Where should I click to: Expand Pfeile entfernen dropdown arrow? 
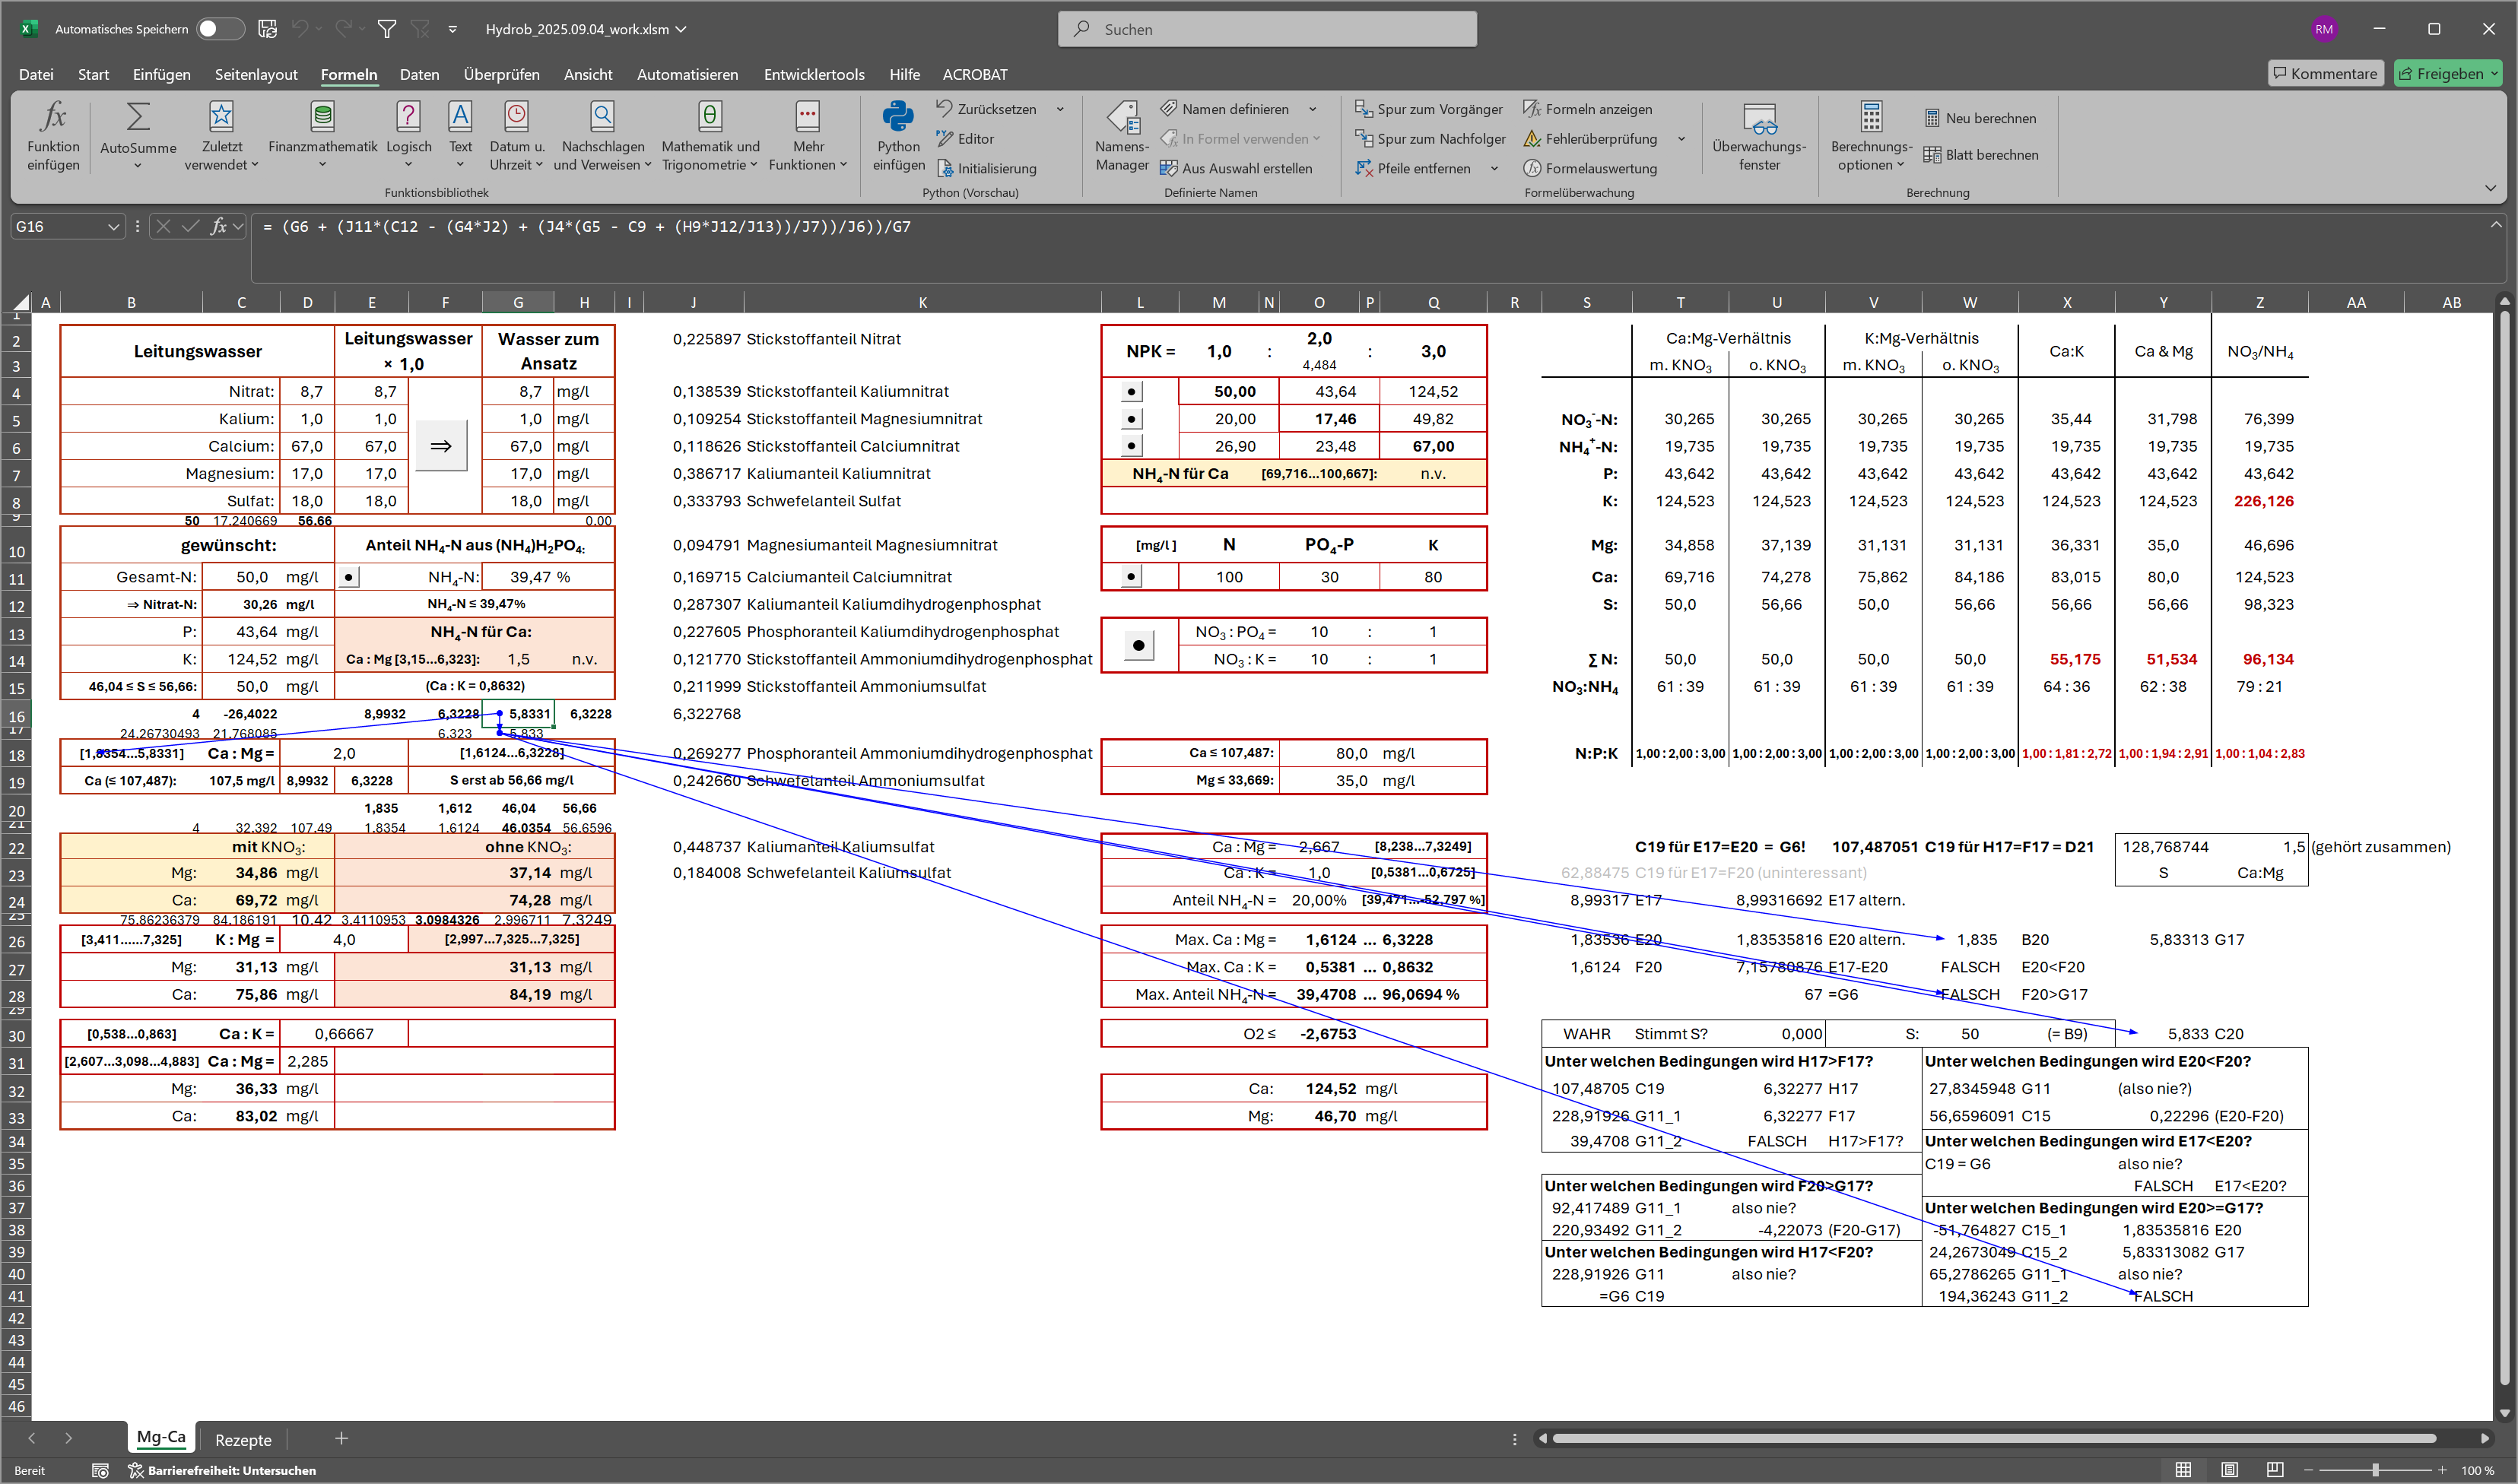pyautogui.click(x=1494, y=169)
